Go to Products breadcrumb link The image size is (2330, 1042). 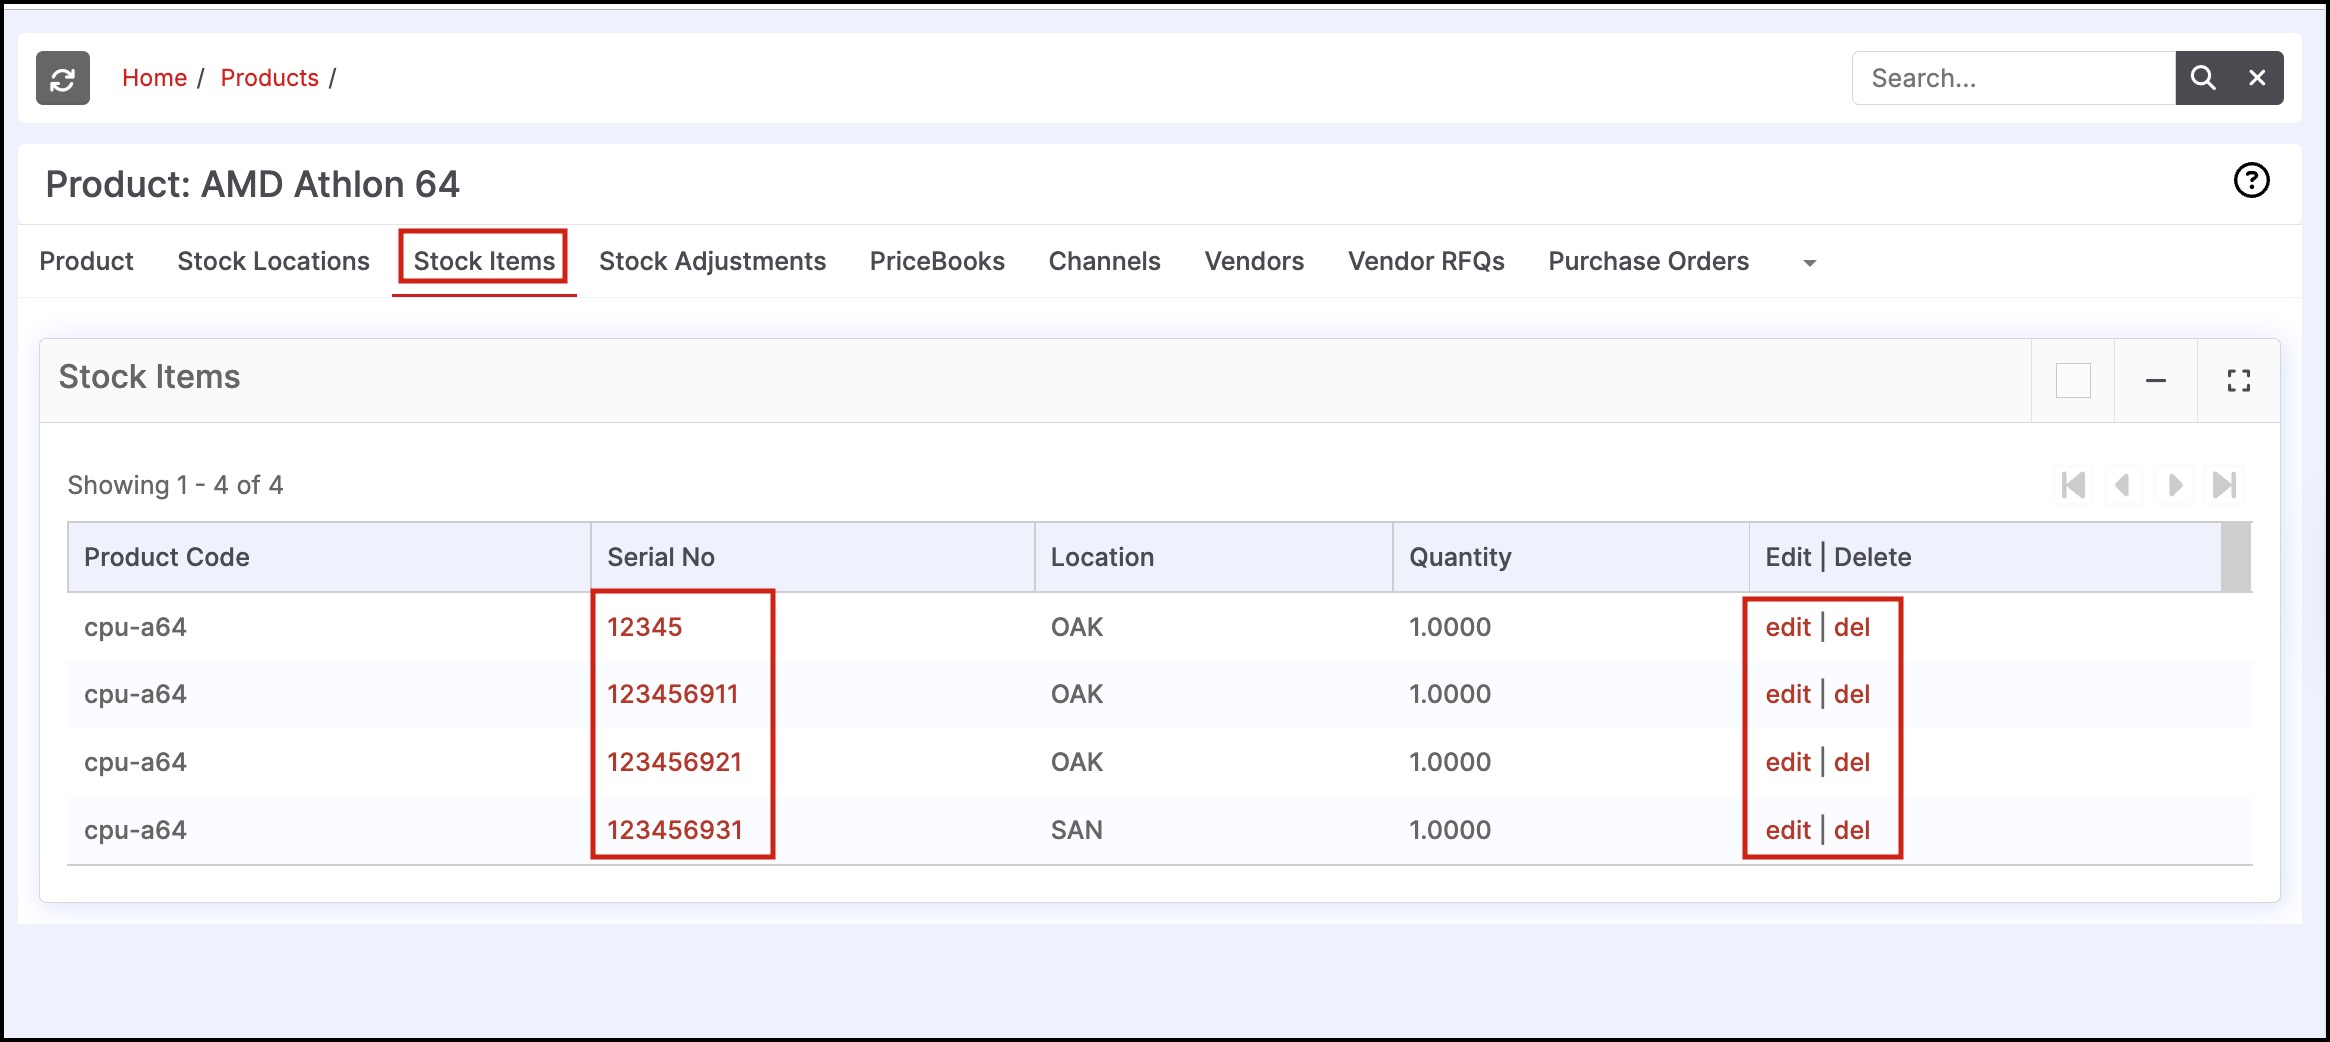(269, 78)
